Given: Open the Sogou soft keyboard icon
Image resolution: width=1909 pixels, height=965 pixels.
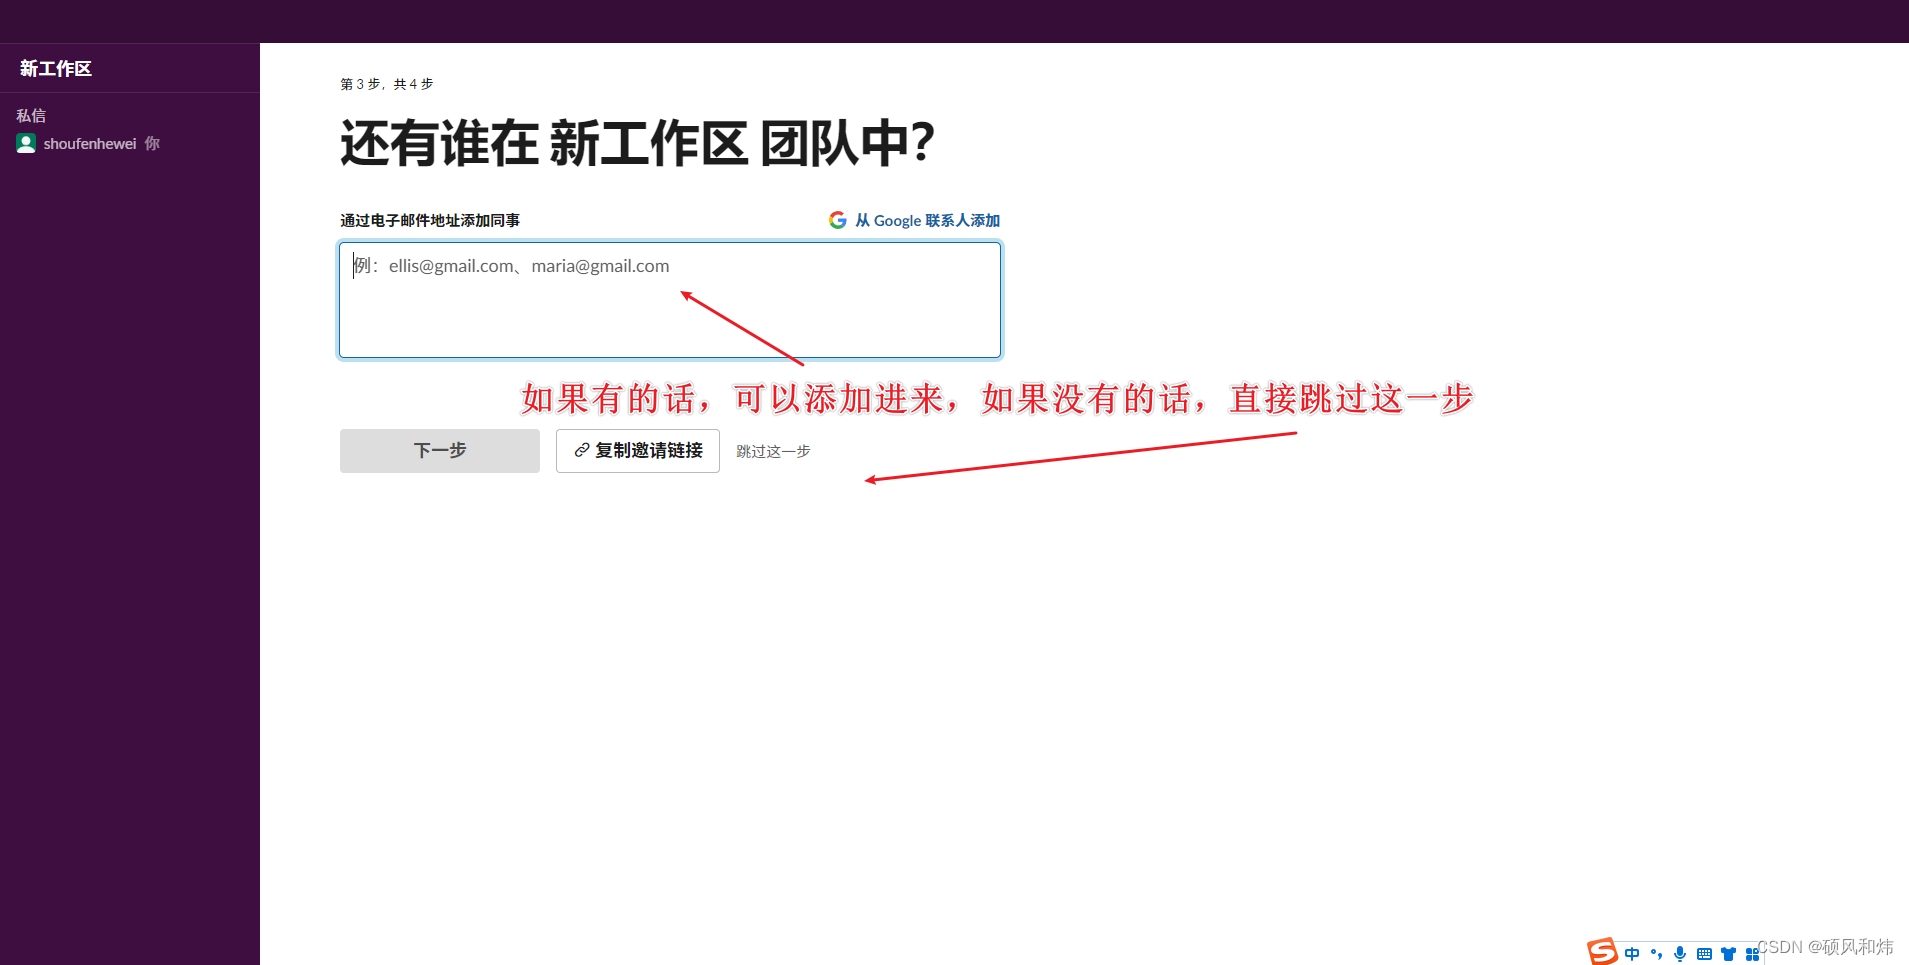Looking at the screenshot, I should click(1704, 954).
